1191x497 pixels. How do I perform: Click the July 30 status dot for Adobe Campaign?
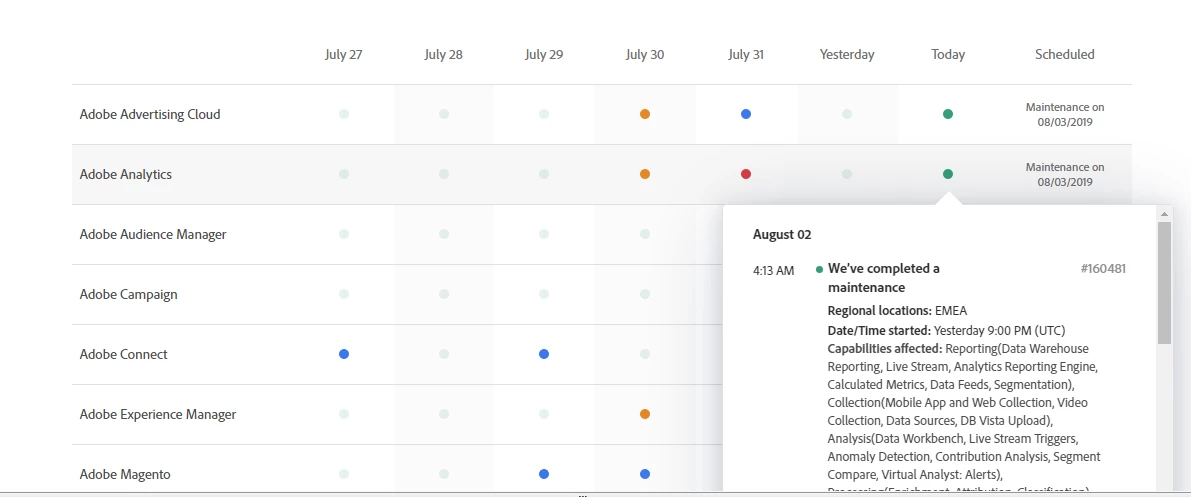(645, 294)
